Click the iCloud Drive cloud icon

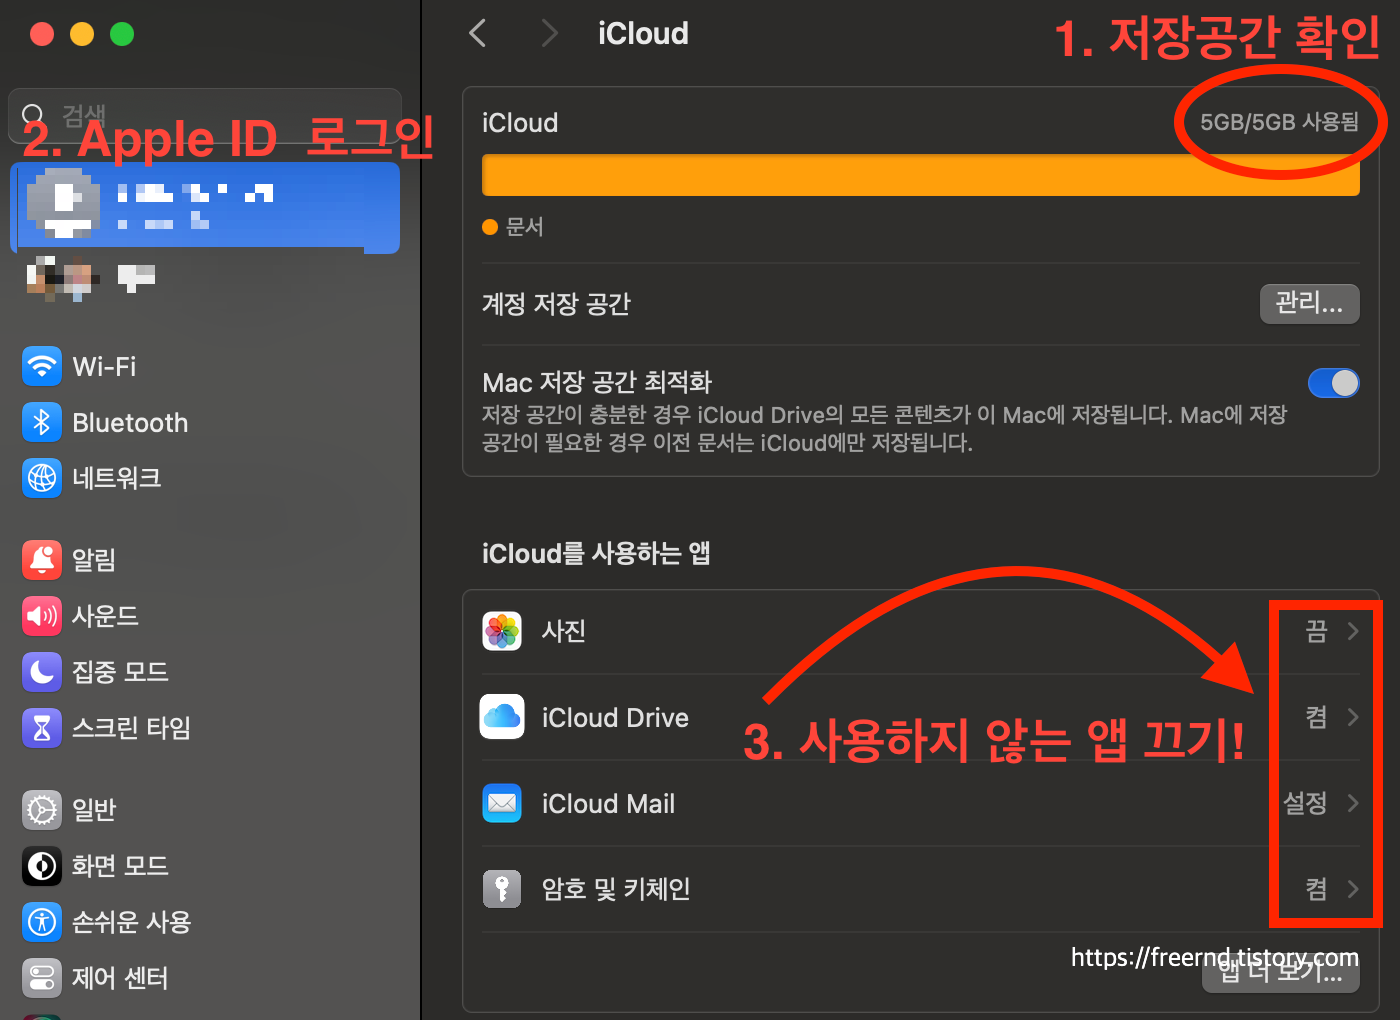coord(502,717)
